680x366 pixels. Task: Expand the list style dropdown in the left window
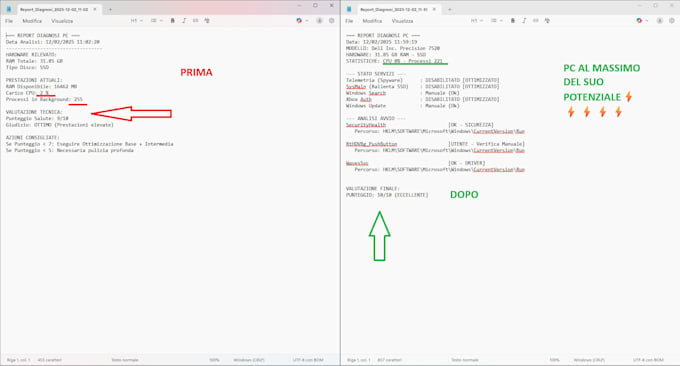(156, 21)
